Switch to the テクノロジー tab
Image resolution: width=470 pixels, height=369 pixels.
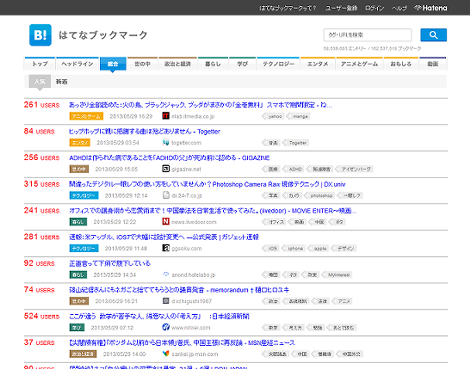[x=278, y=64]
